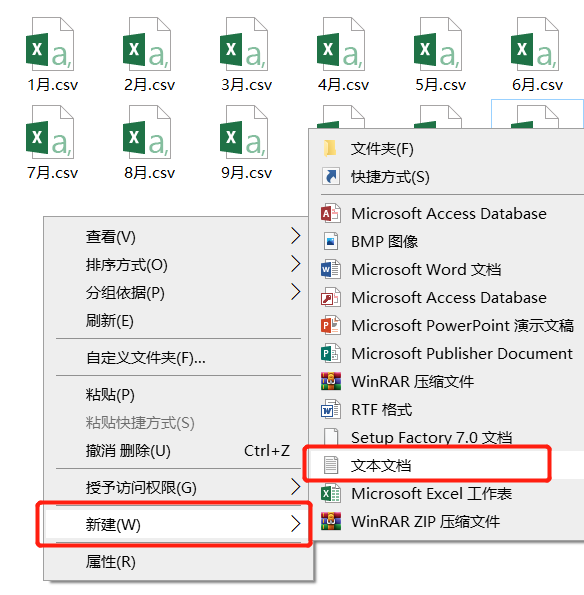Select the 2月.csv file icon
Screen dimensions: 584x595
147,44
